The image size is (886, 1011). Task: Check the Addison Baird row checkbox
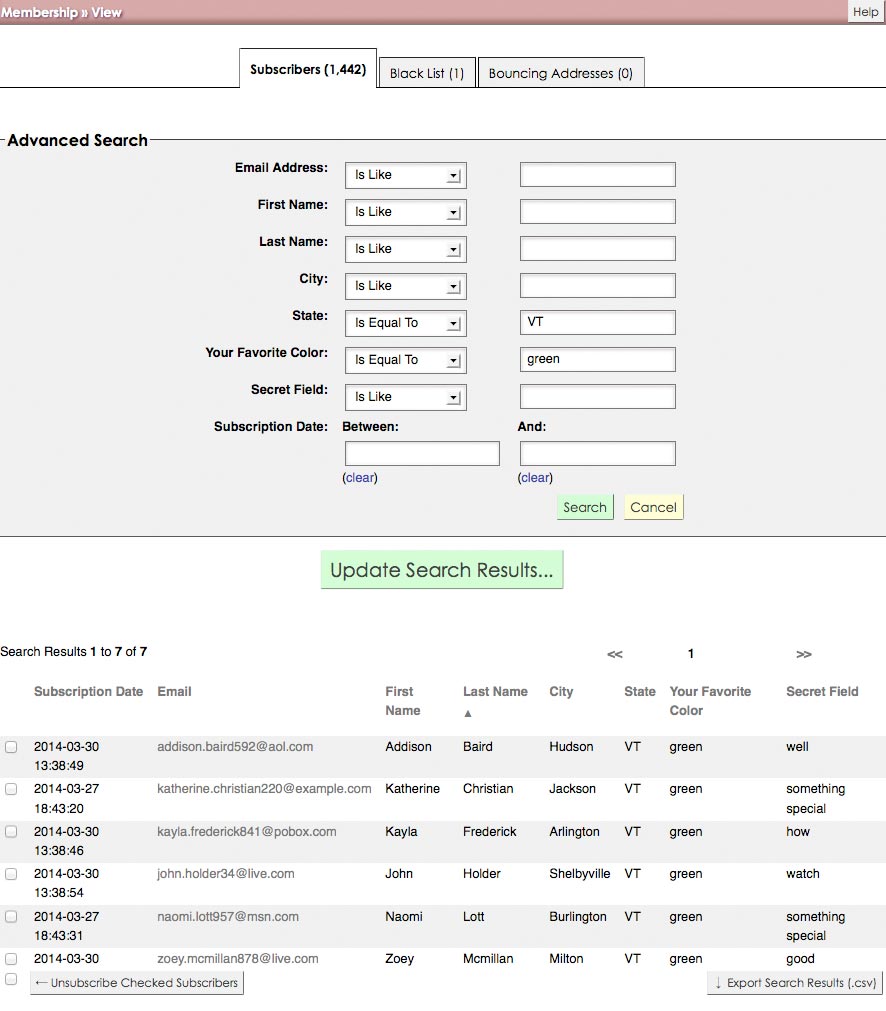point(11,747)
